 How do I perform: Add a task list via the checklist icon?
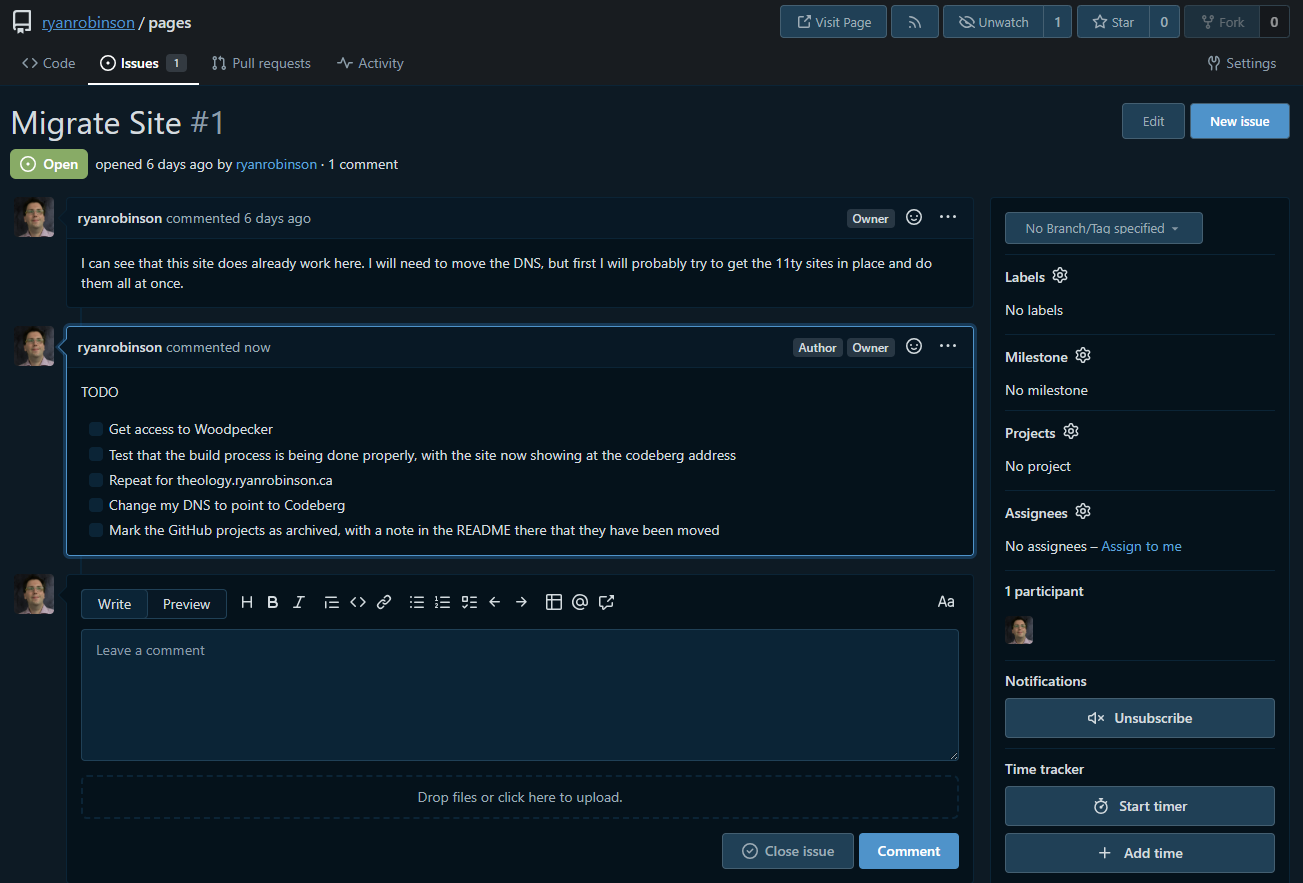[x=469, y=602]
